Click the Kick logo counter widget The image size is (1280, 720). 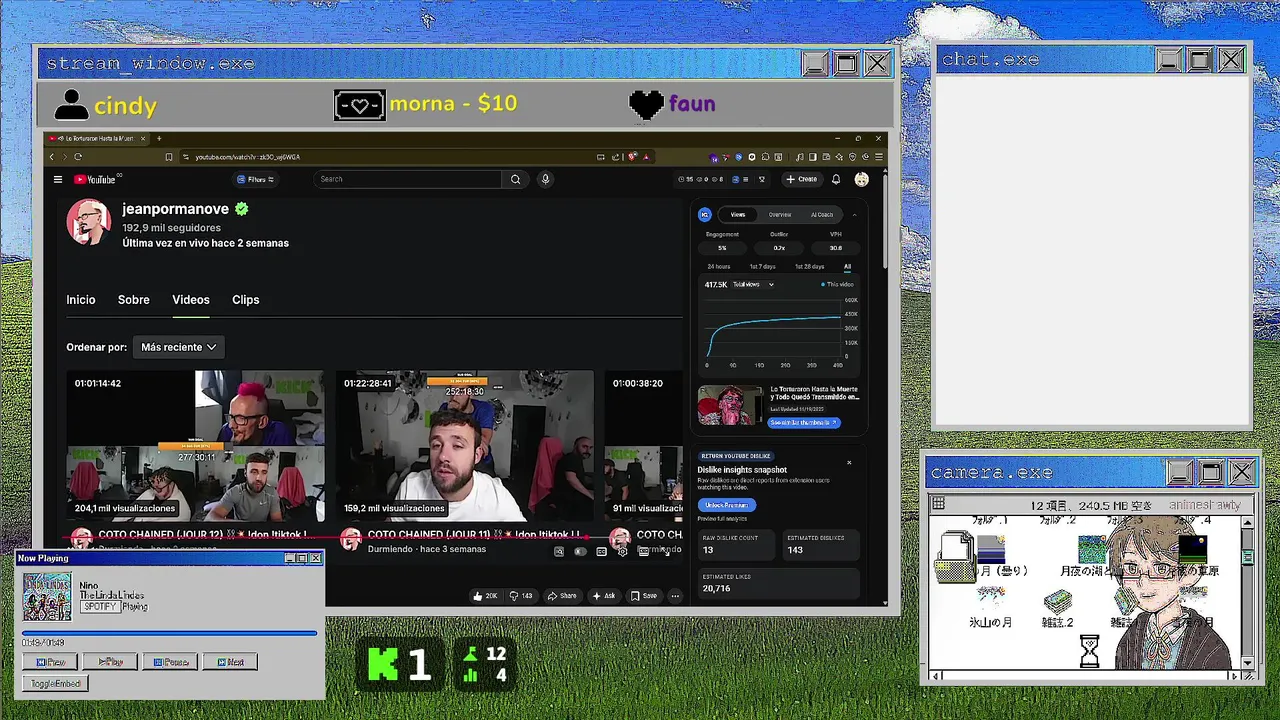click(x=400, y=665)
